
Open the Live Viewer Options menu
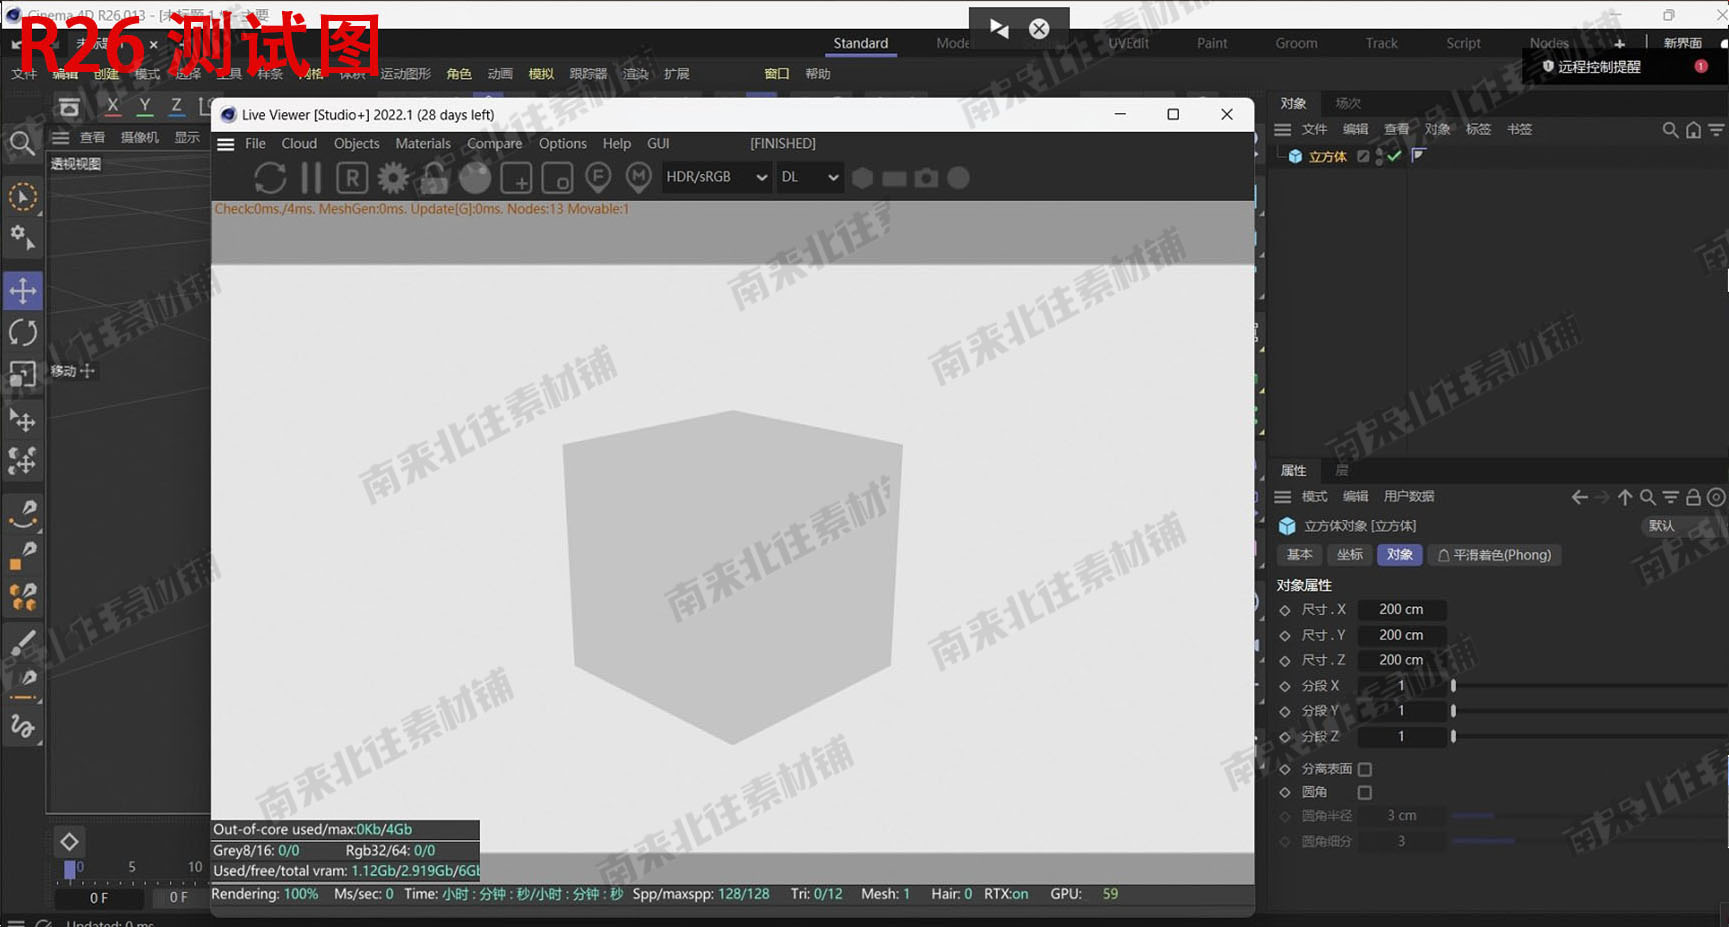[562, 144]
